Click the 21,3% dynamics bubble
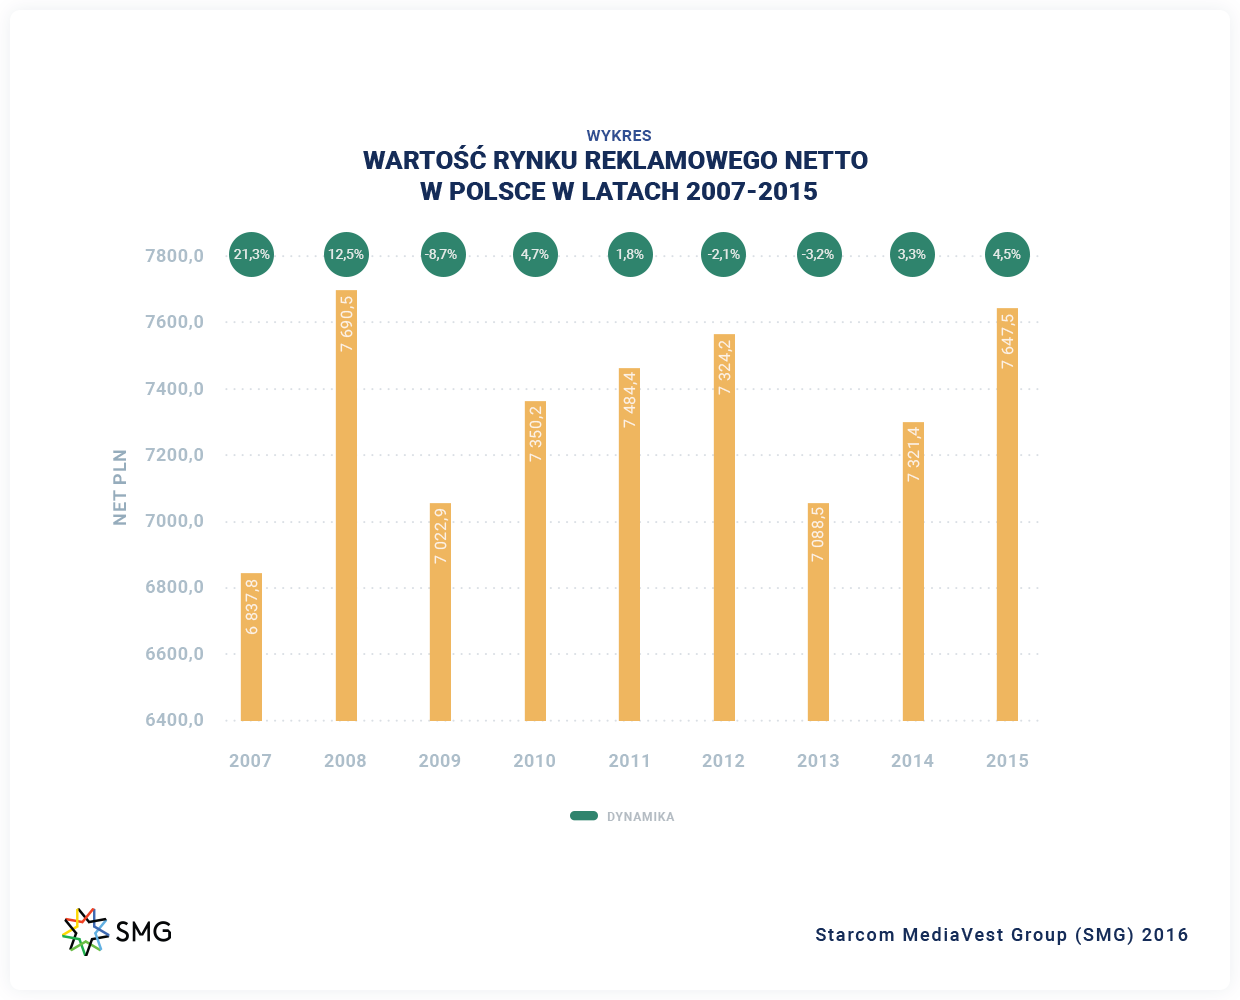 click(x=251, y=254)
